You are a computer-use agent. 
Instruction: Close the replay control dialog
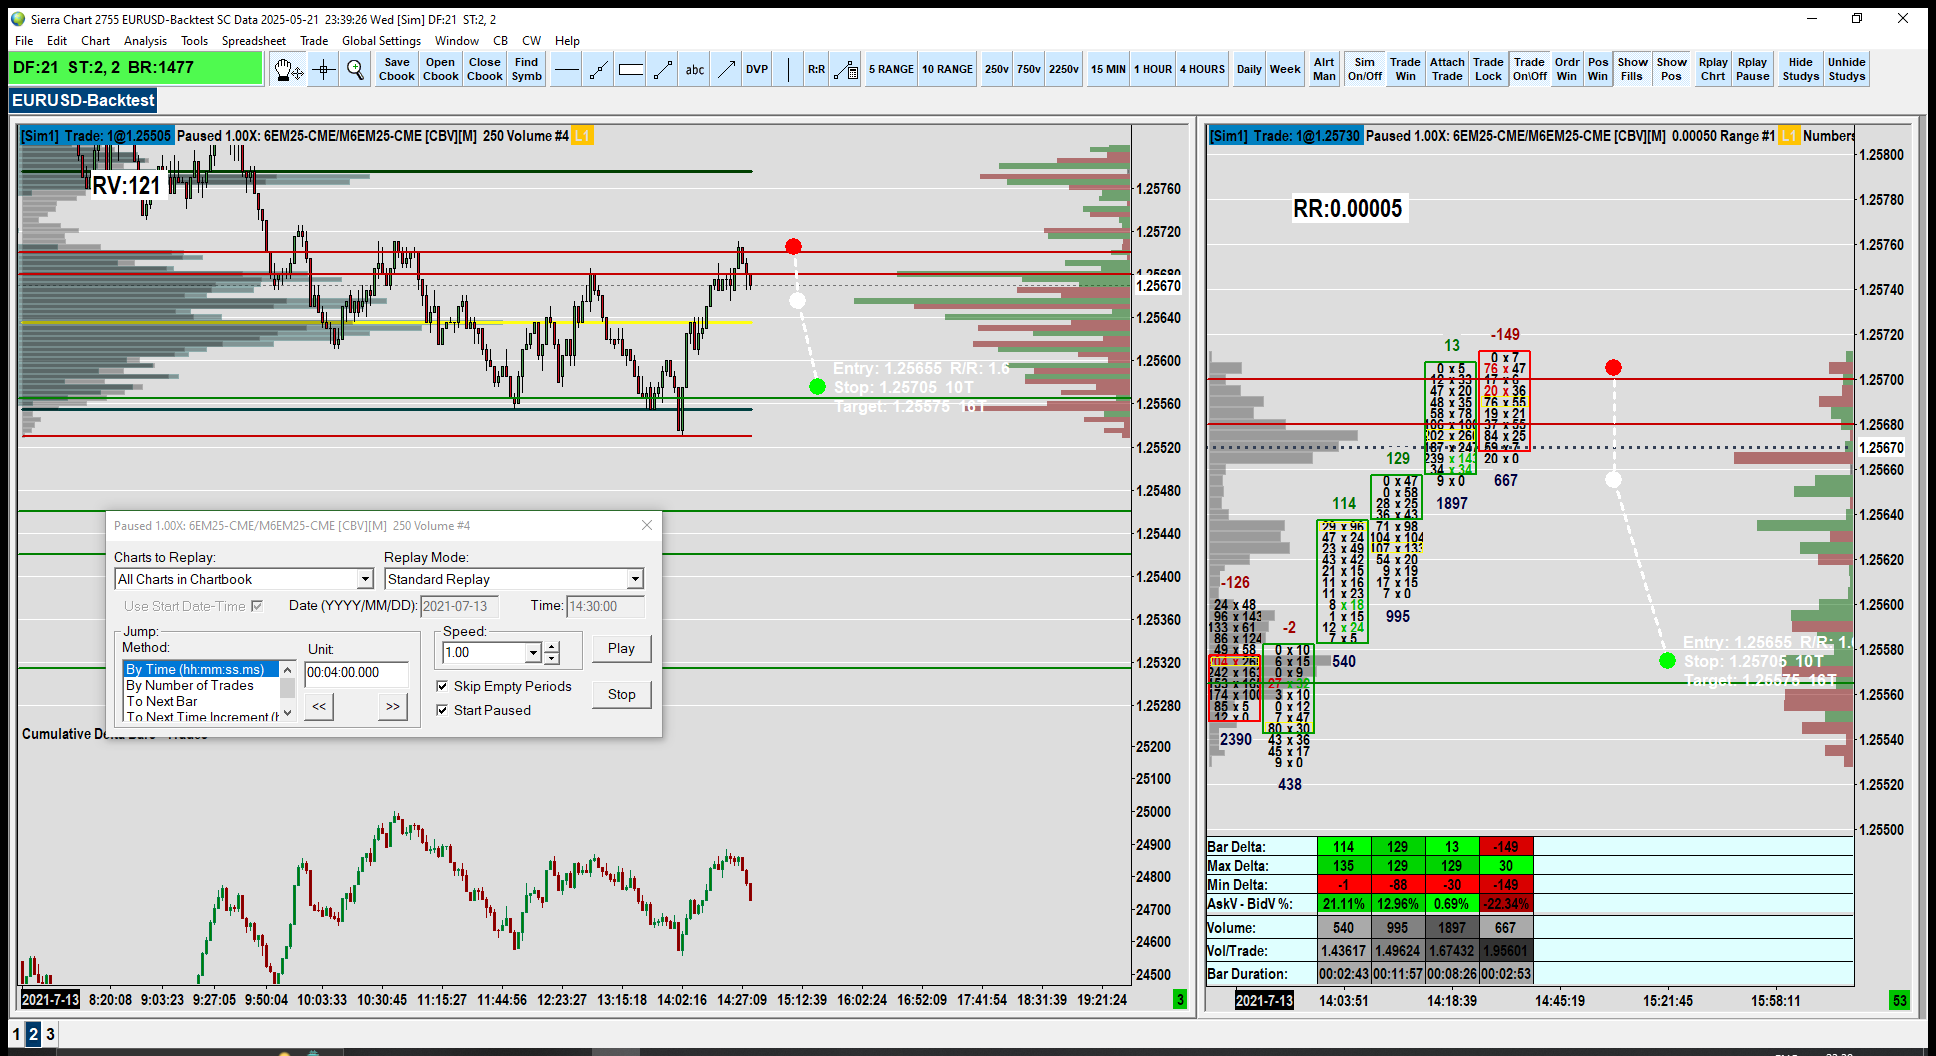pyautogui.click(x=647, y=525)
